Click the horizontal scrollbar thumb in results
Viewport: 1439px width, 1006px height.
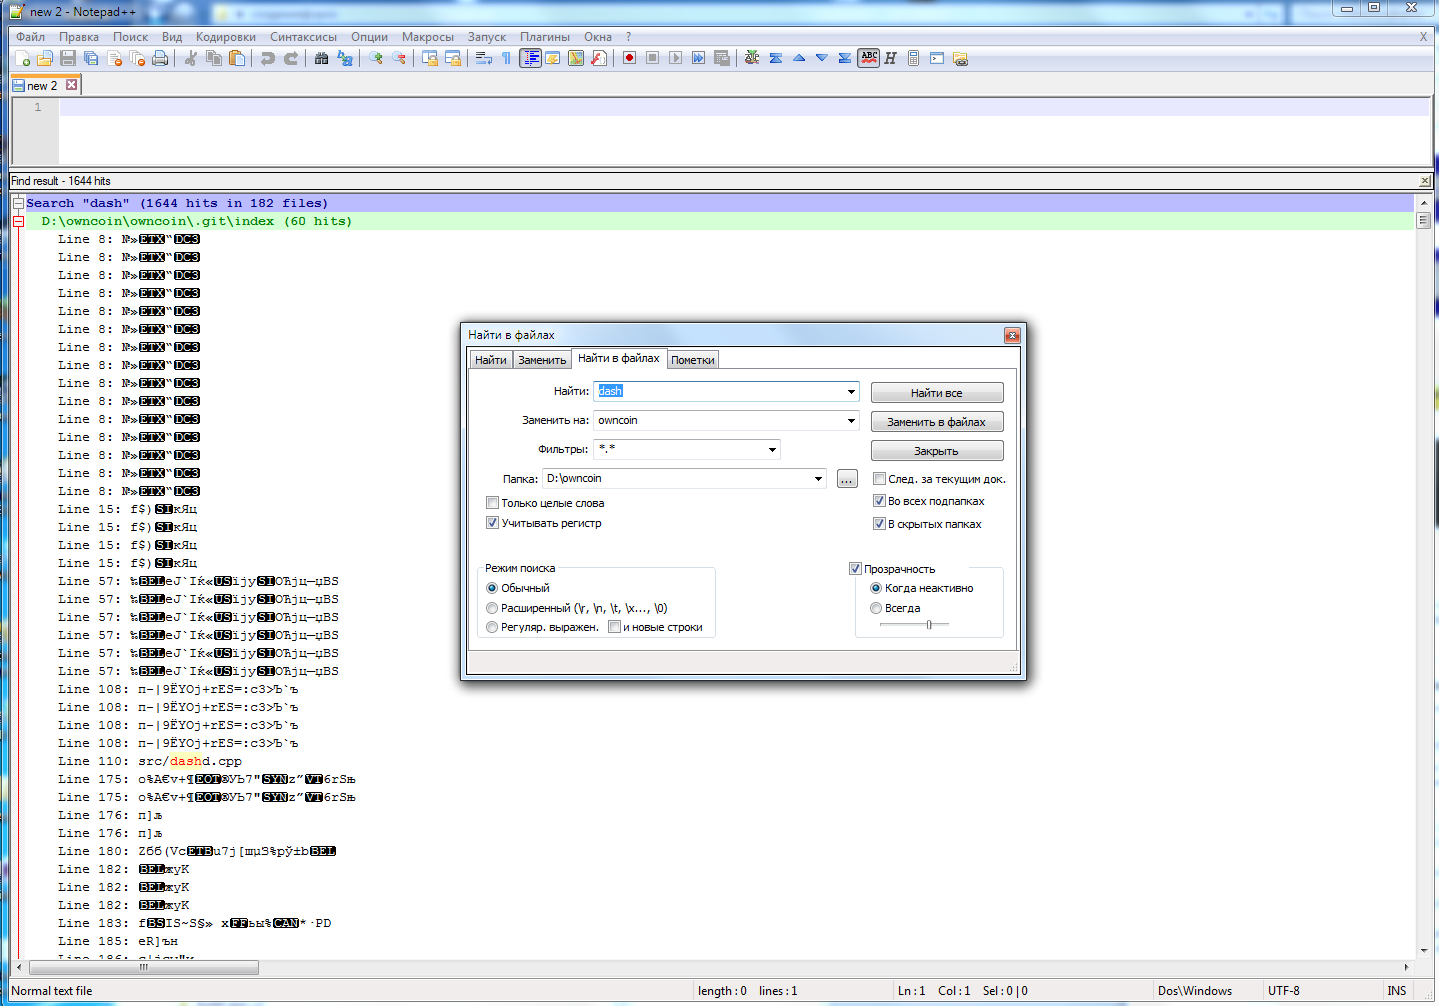[x=144, y=967]
